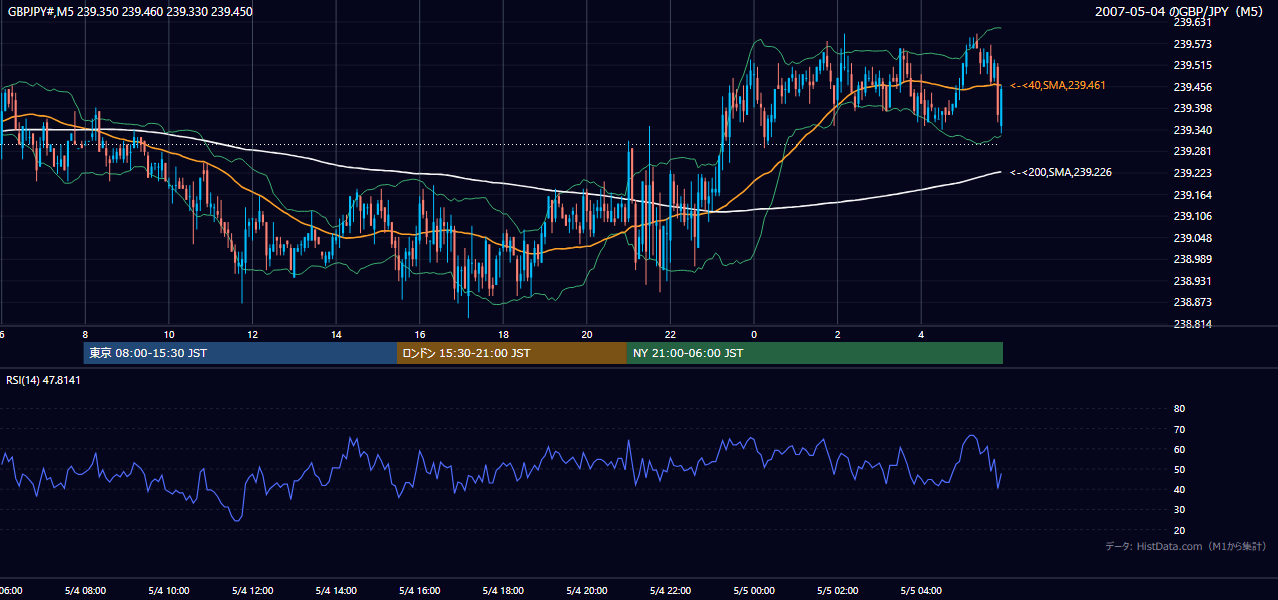Viewport: 1278px width, 600px height.
Task: Click price axis value 239.631
Action: coord(1192,22)
